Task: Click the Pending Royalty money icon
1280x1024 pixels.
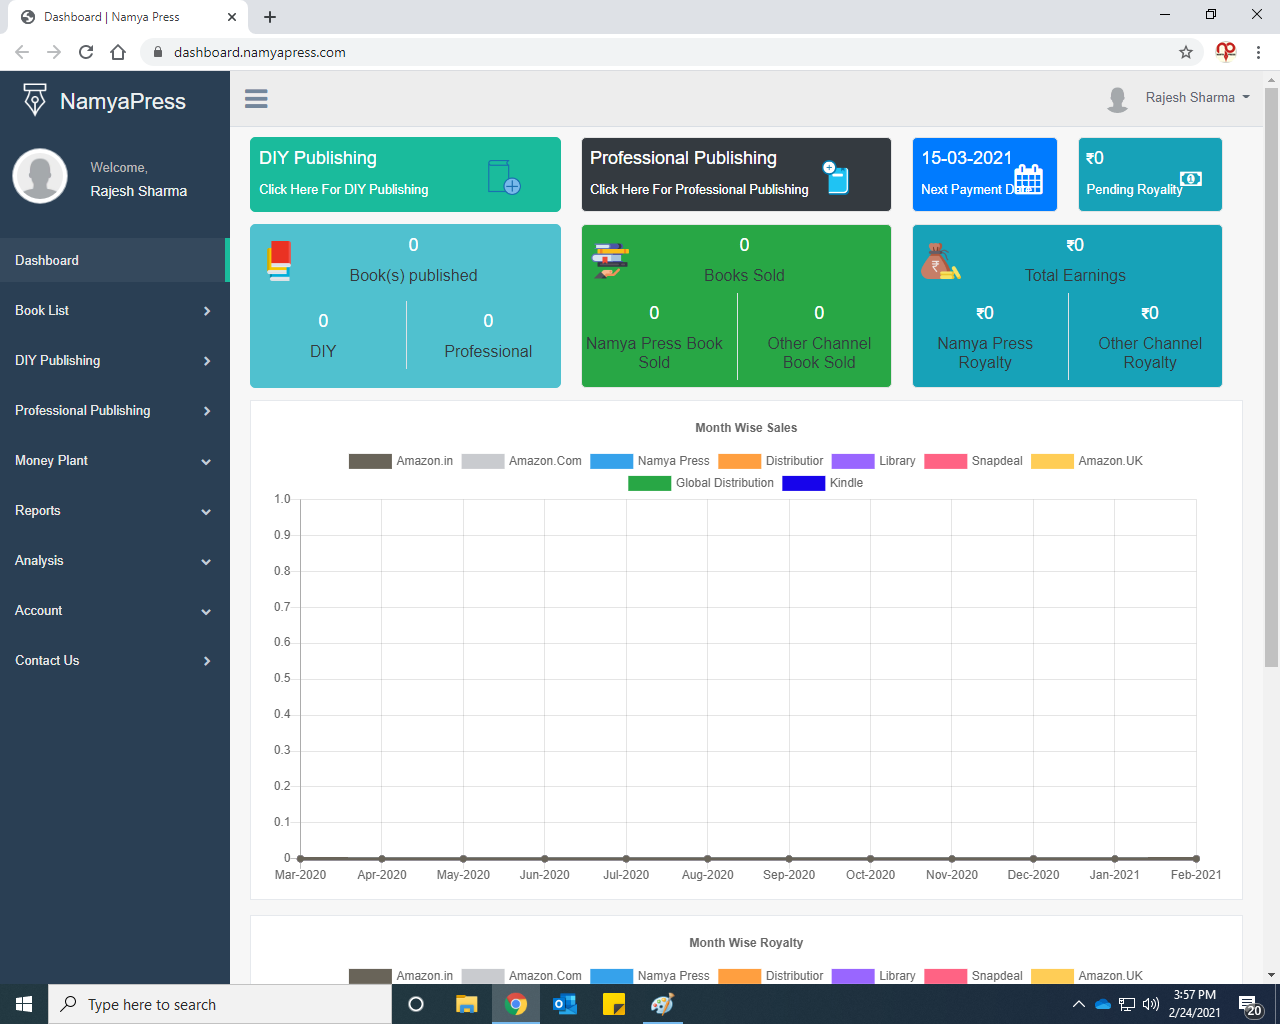Action: pyautogui.click(x=1191, y=179)
